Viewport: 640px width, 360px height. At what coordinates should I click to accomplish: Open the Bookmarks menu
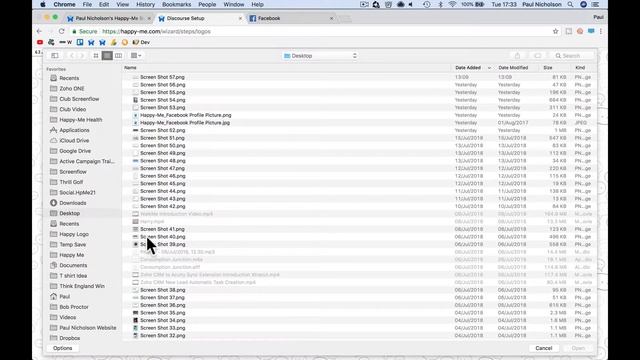pyautogui.click(x=176, y=4)
